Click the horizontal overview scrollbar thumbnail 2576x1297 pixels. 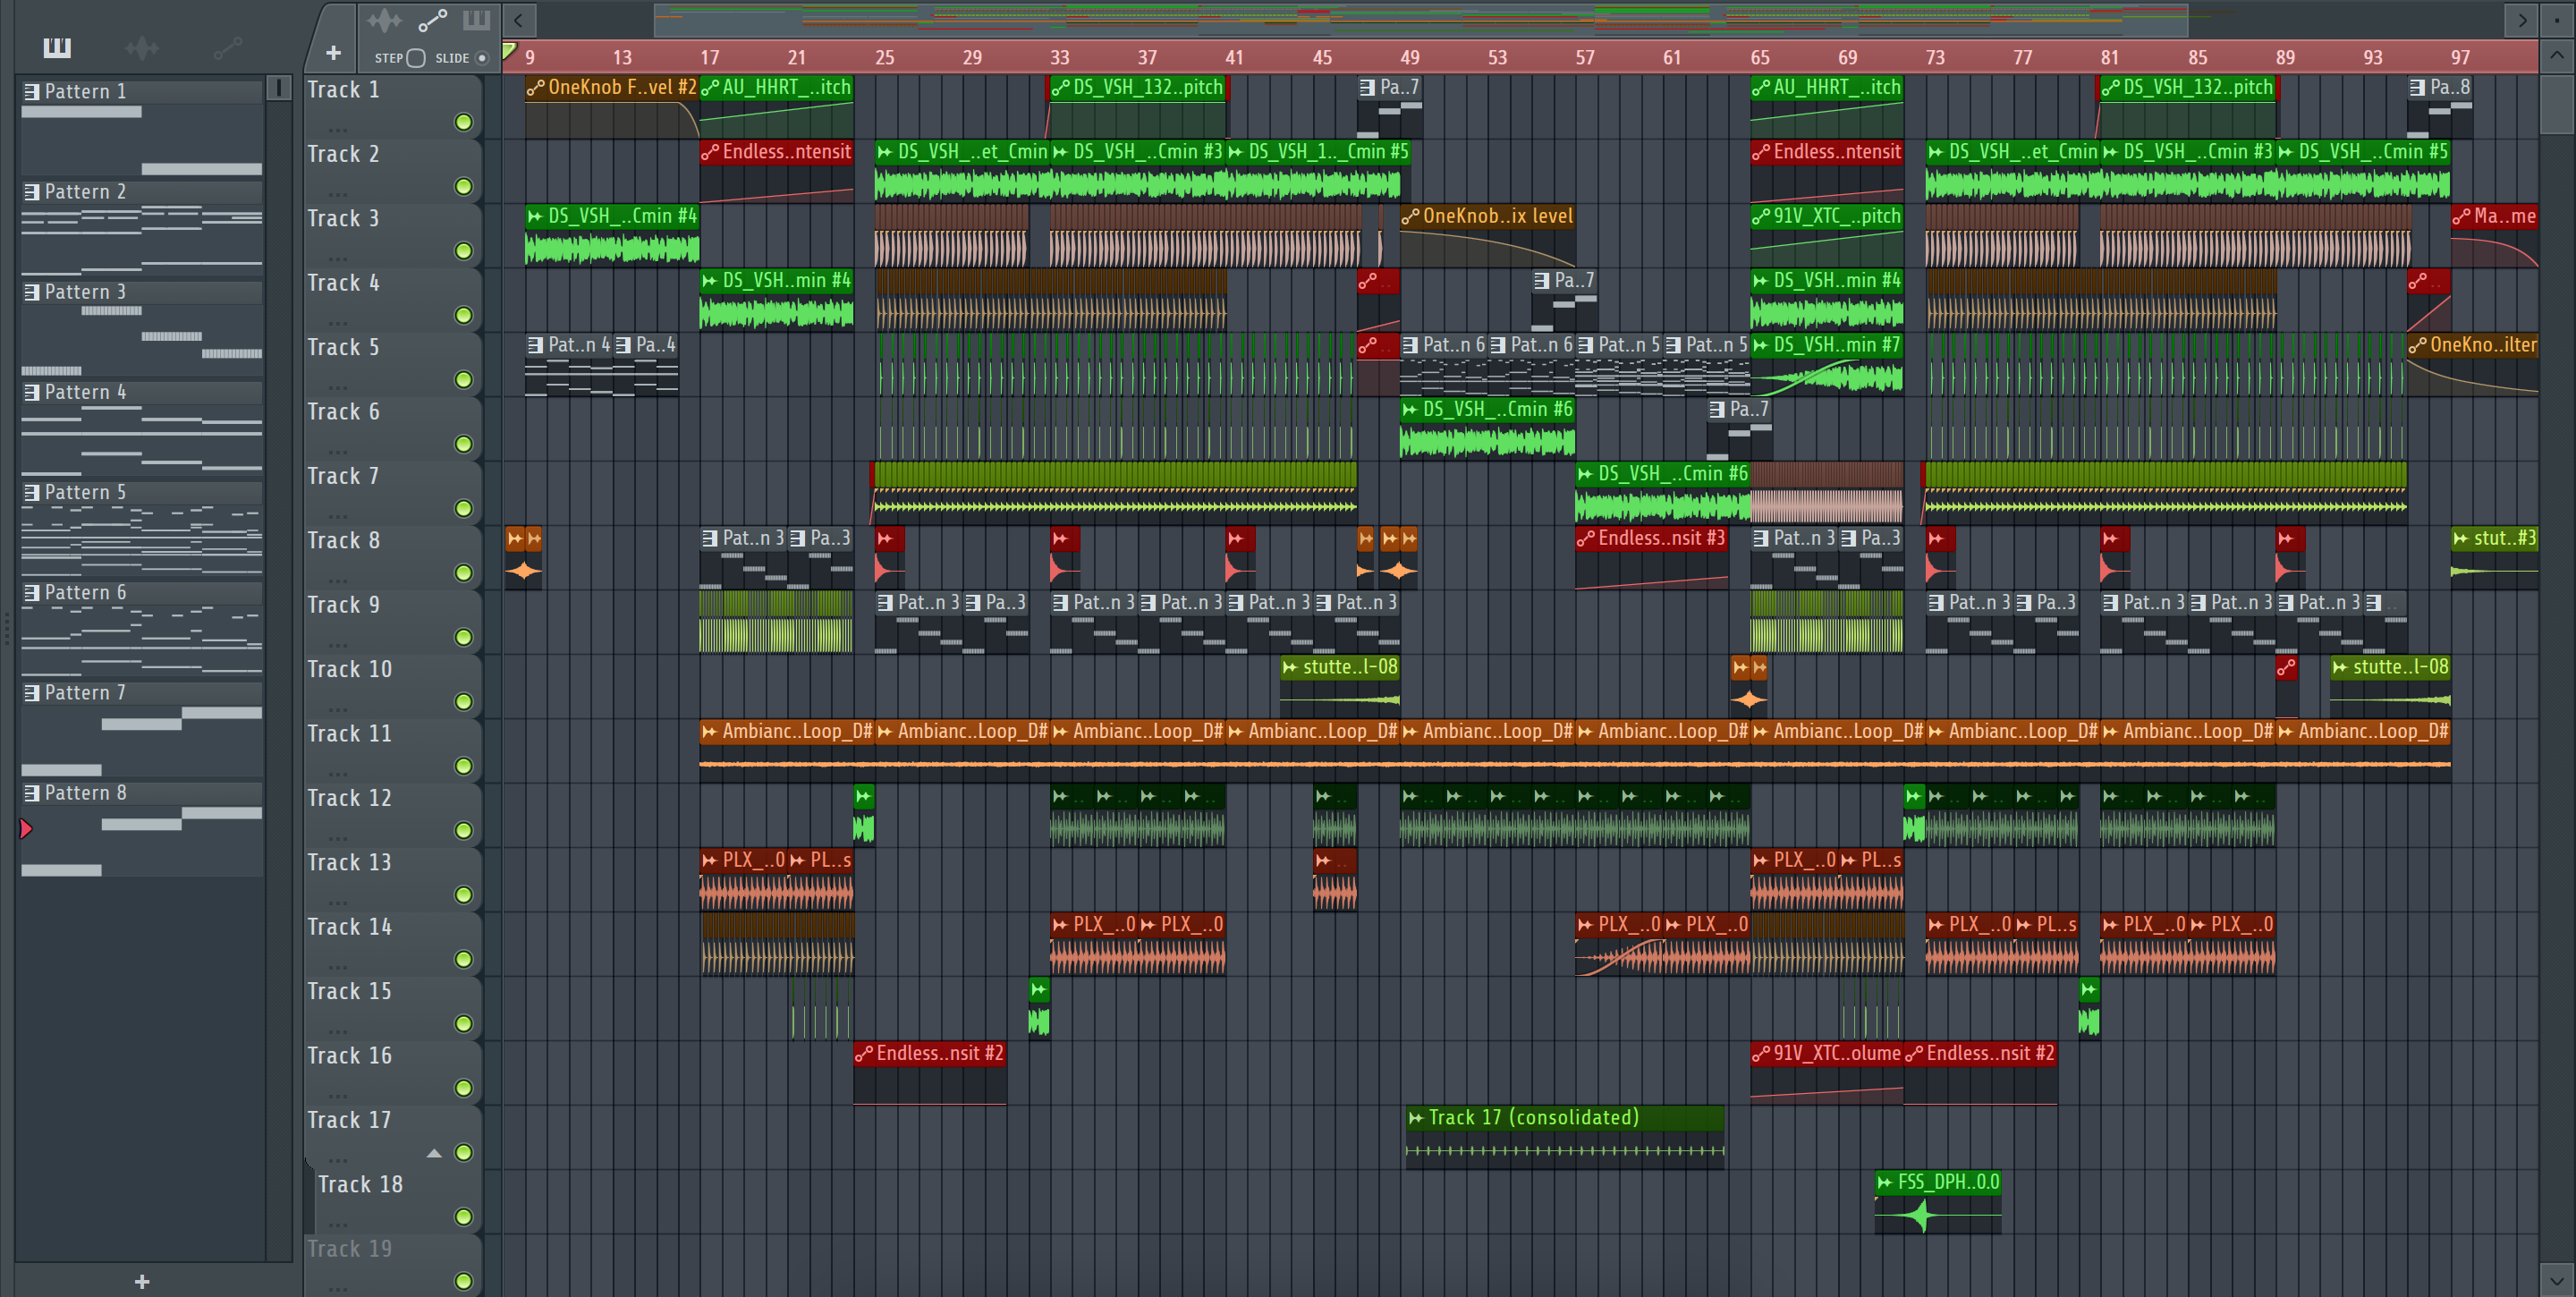[1420, 19]
